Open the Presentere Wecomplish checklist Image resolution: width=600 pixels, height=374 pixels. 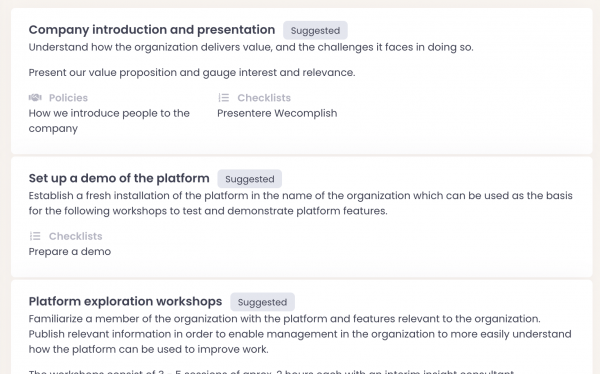tap(277, 113)
